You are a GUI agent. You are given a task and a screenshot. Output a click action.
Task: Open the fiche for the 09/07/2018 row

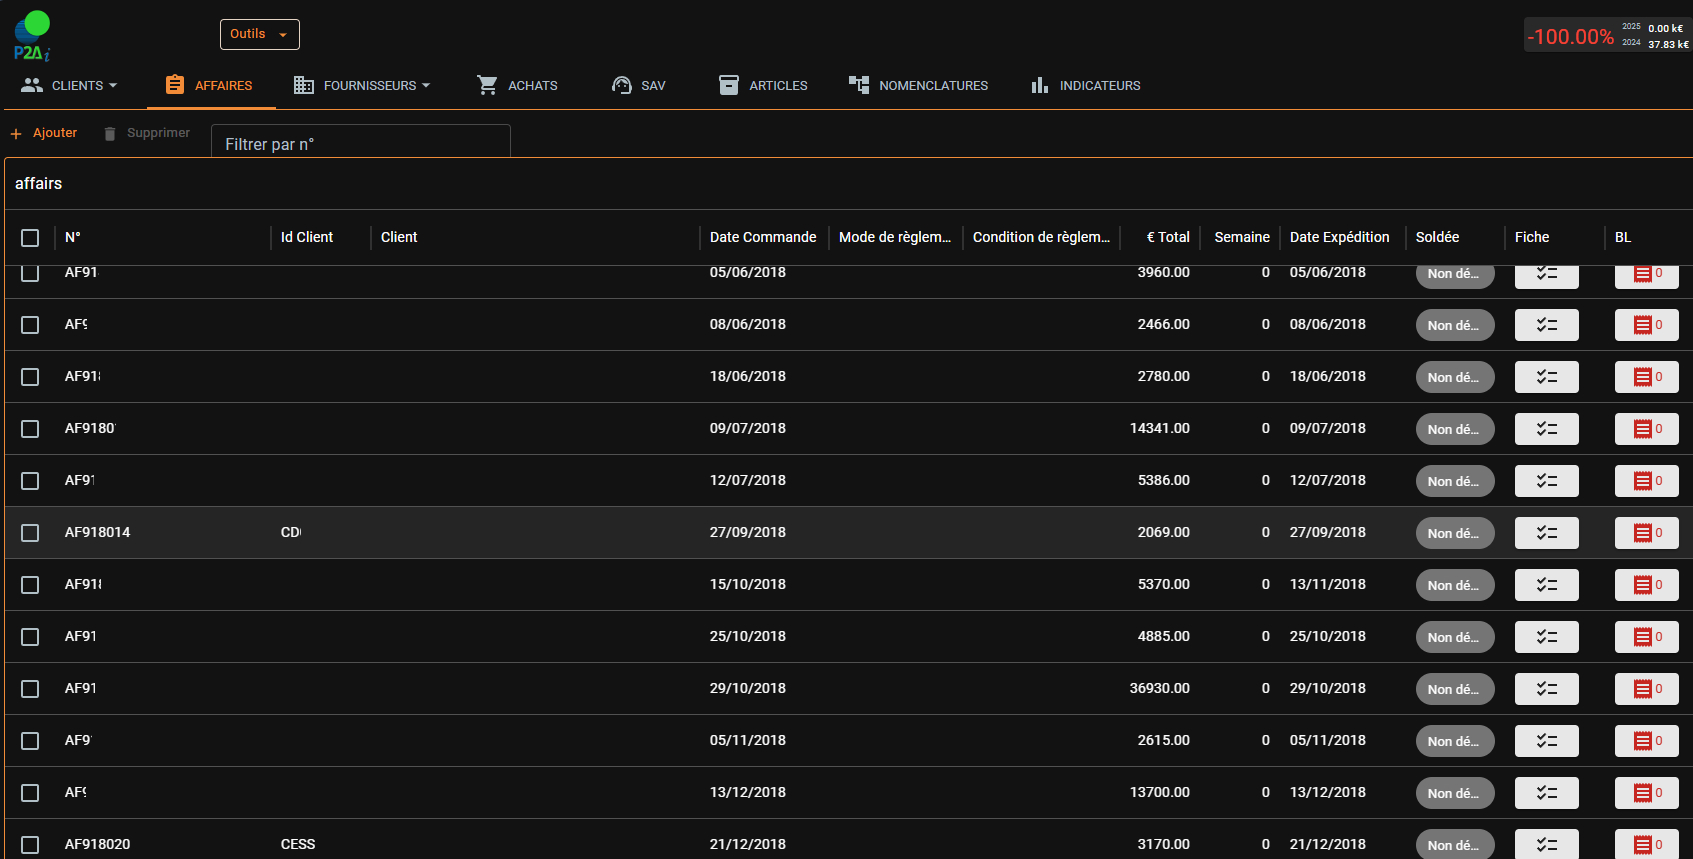click(x=1547, y=429)
